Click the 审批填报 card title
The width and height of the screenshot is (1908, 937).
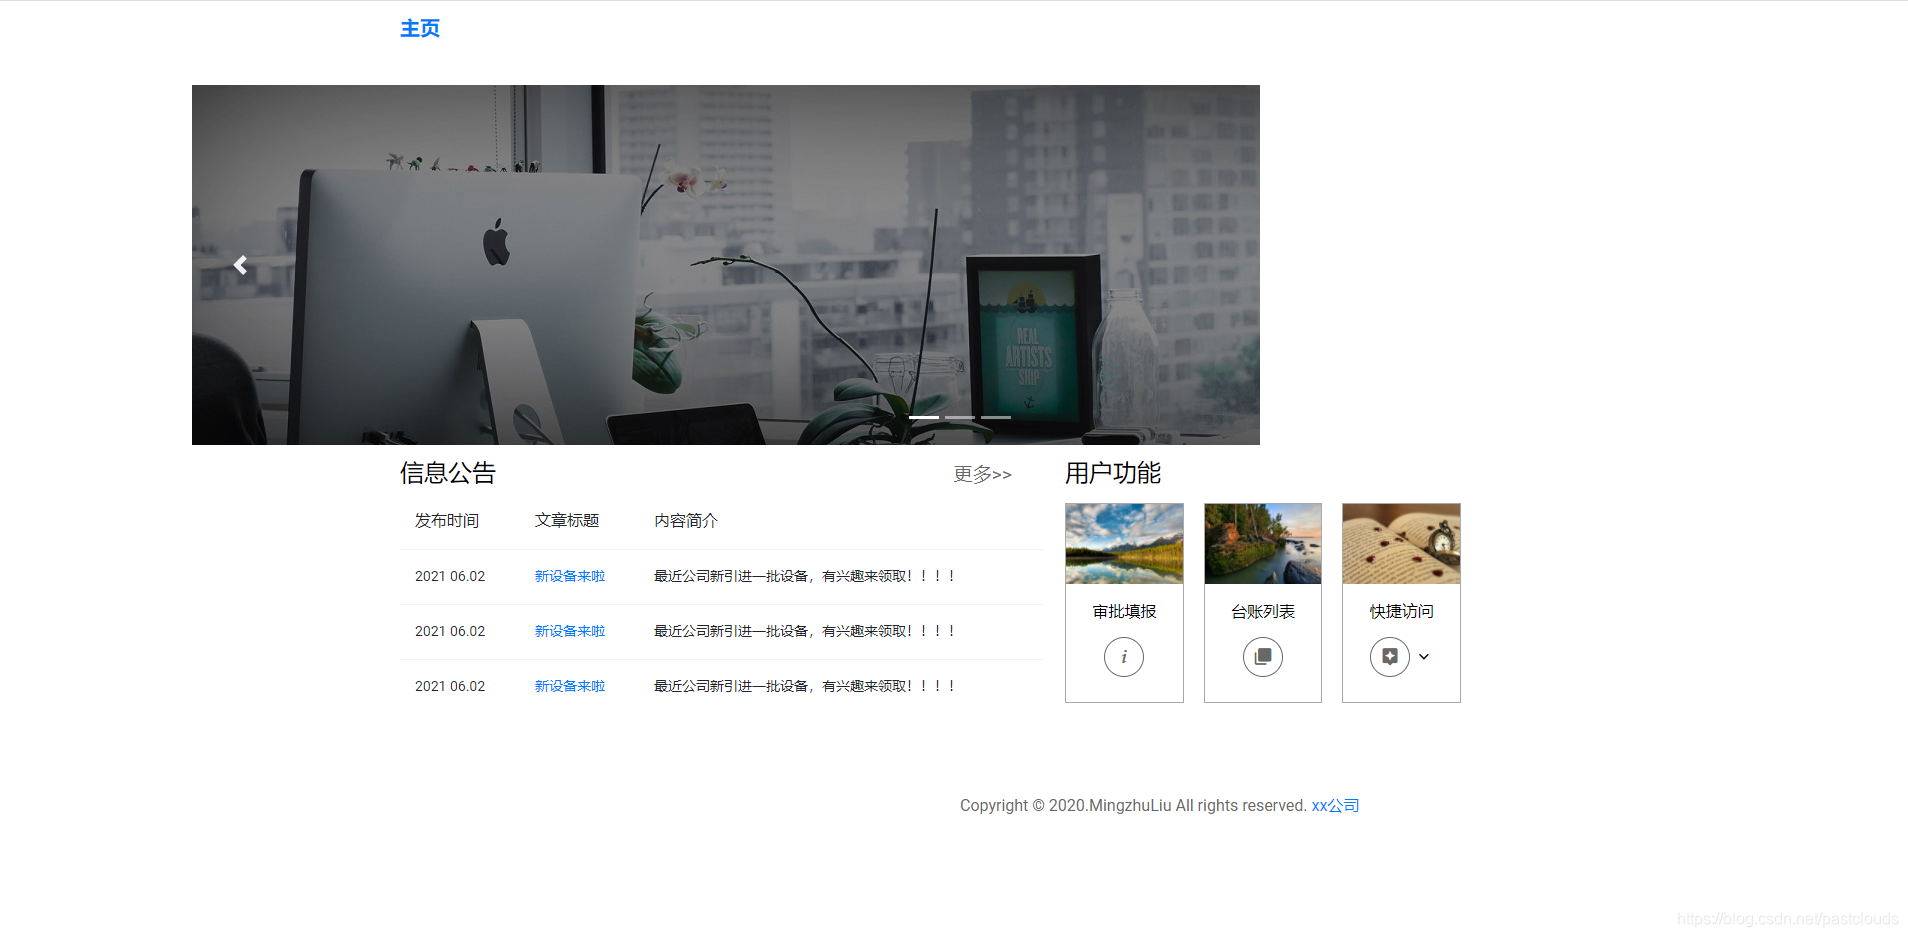pyautogui.click(x=1124, y=611)
